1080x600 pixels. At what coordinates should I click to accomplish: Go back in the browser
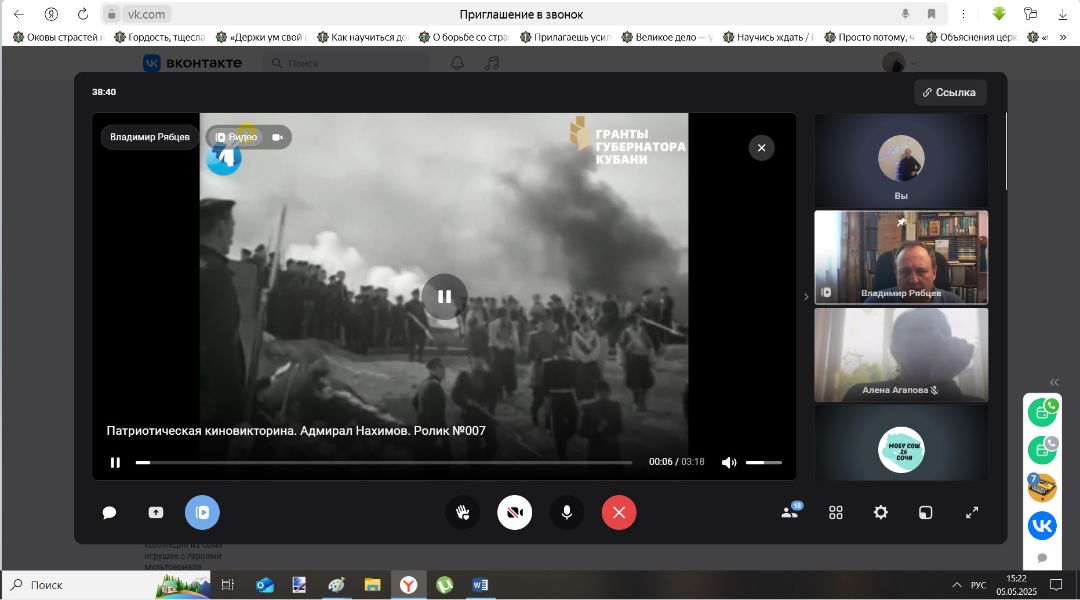pos(19,14)
